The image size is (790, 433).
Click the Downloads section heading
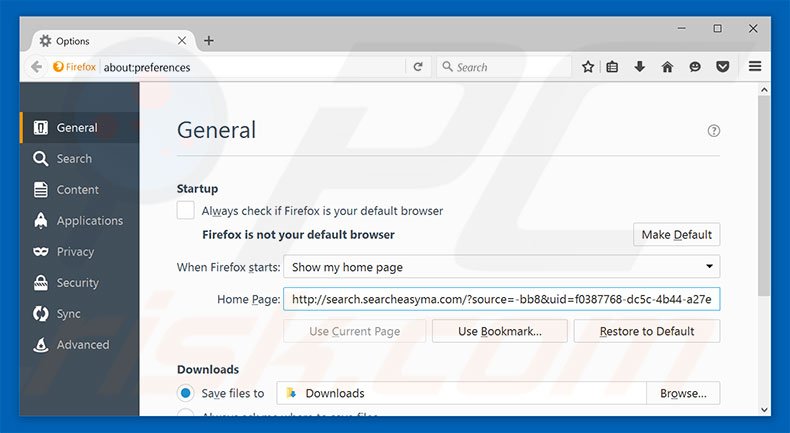click(208, 369)
